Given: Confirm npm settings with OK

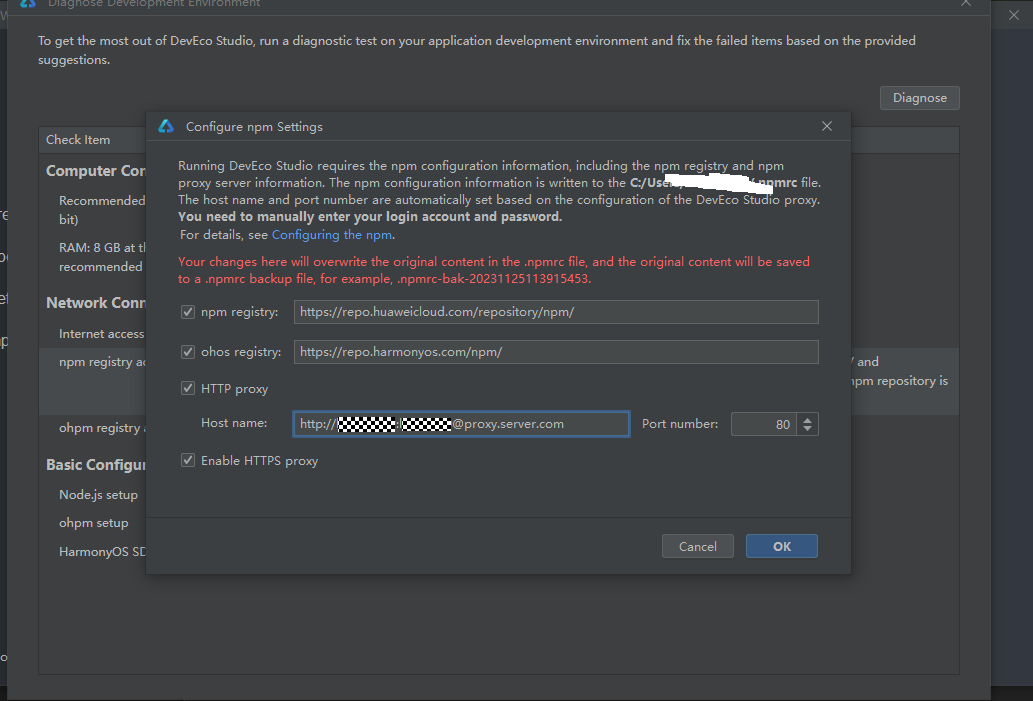Looking at the screenshot, I should click(782, 546).
